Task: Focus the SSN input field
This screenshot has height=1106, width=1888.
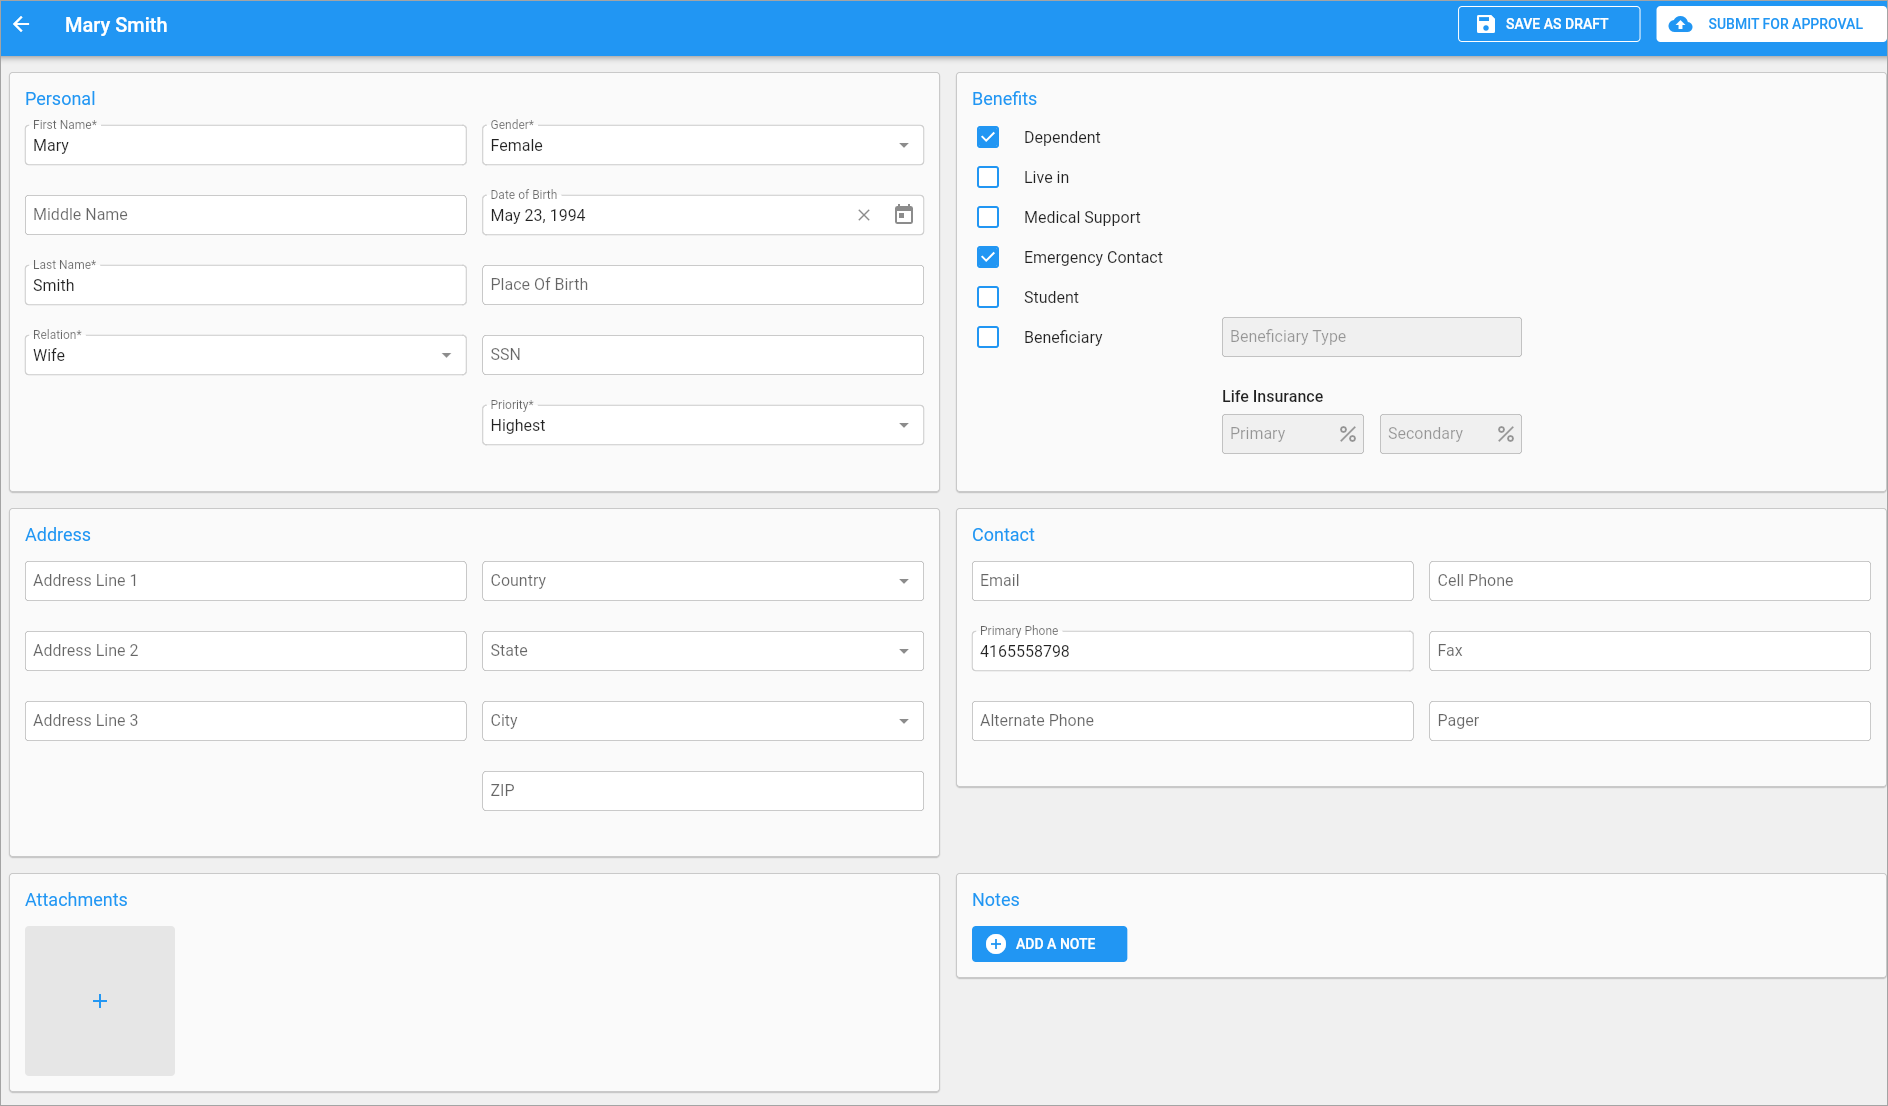Action: click(x=703, y=355)
